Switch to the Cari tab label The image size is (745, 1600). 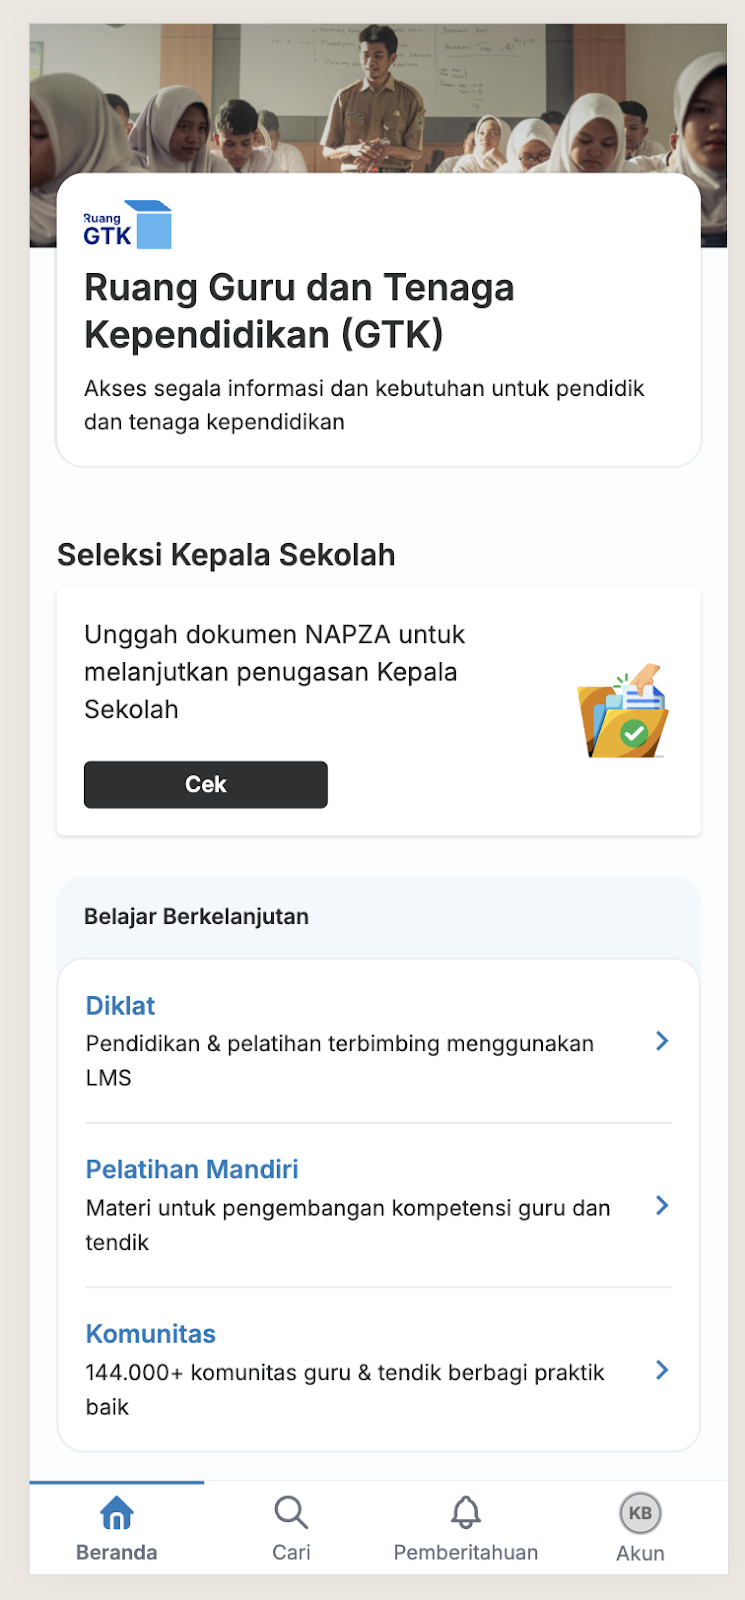[x=291, y=1553]
